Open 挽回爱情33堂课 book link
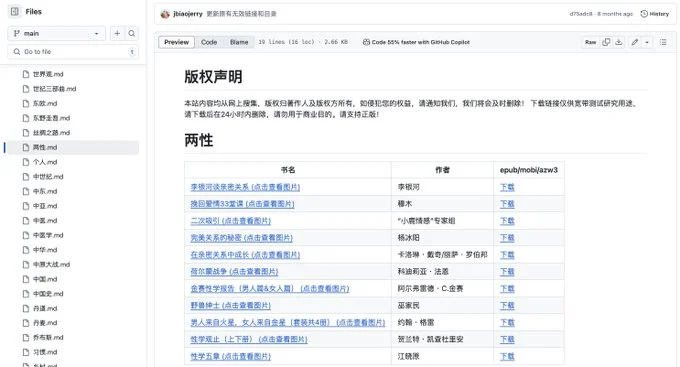Screen dimensions: 680x367 [x=242, y=204]
